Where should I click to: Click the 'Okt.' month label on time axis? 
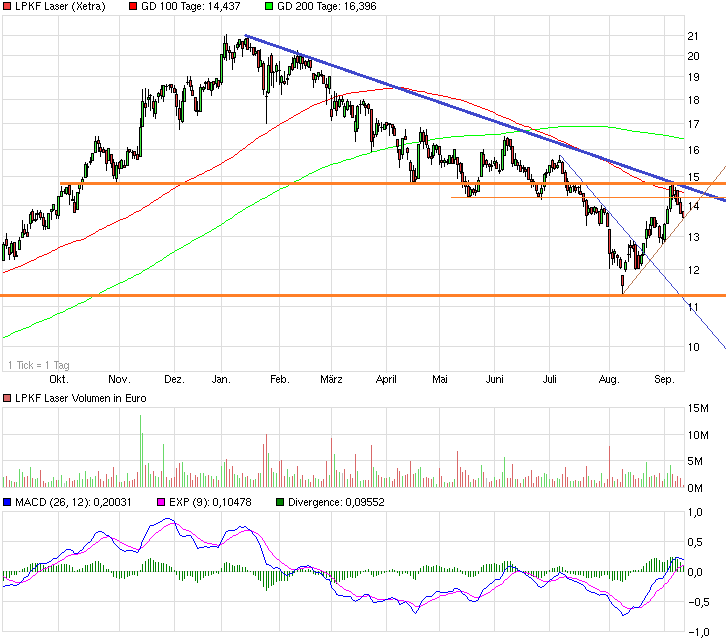[x=59, y=379]
